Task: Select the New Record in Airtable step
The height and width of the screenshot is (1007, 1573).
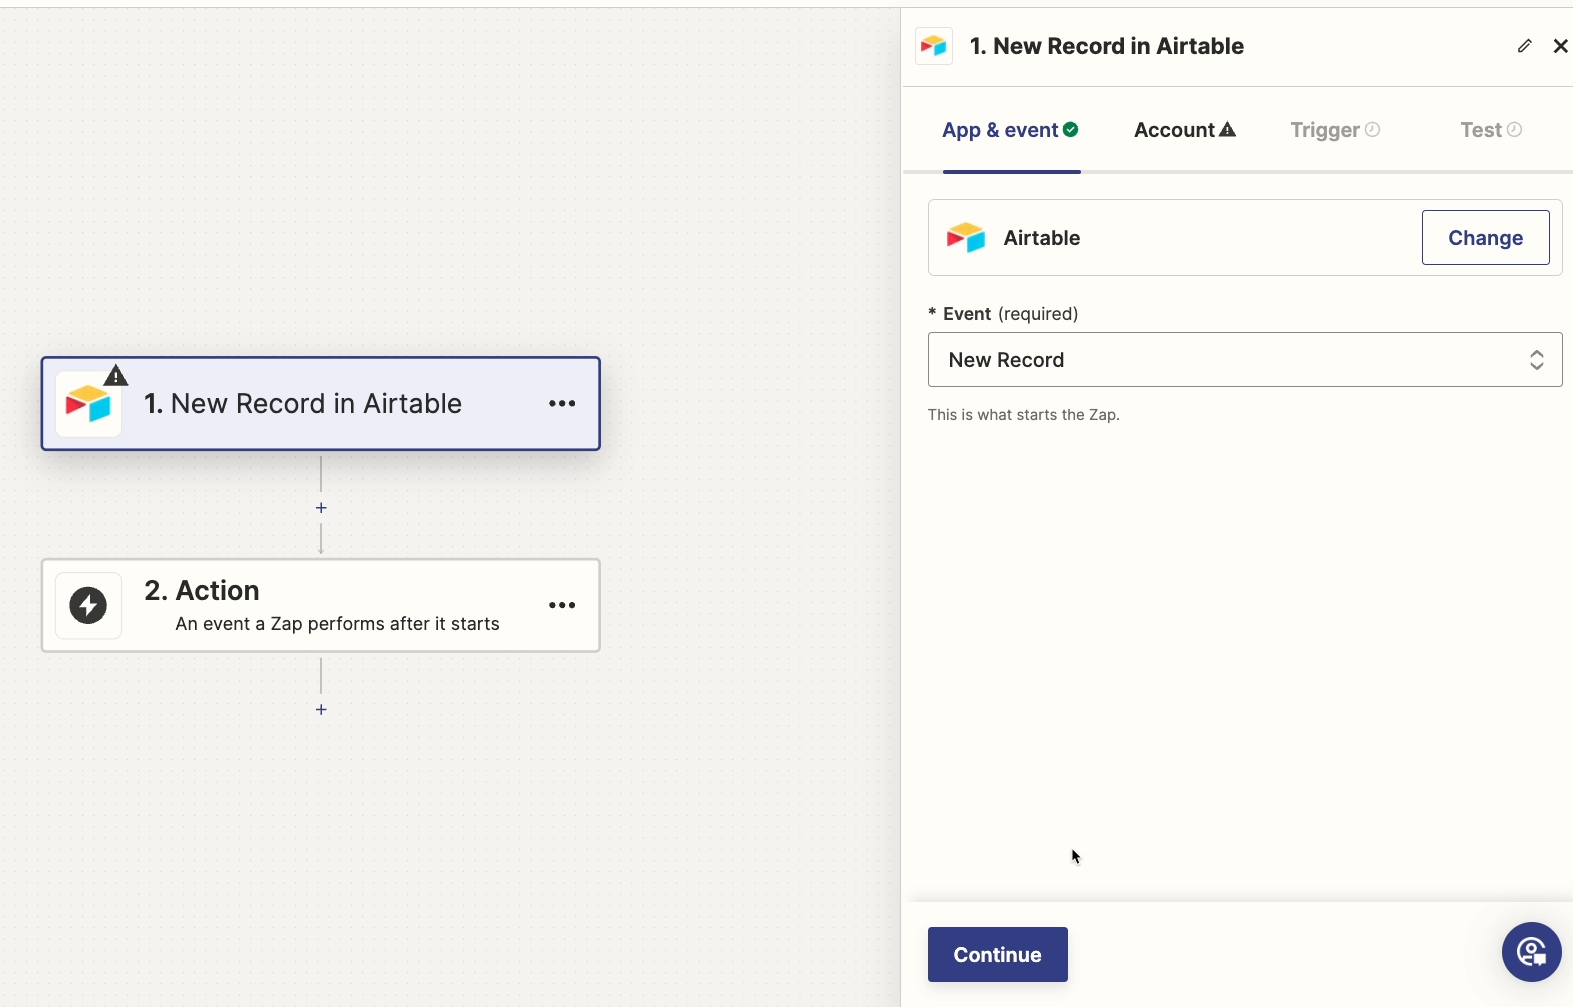Action: pyautogui.click(x=321, y=404)
